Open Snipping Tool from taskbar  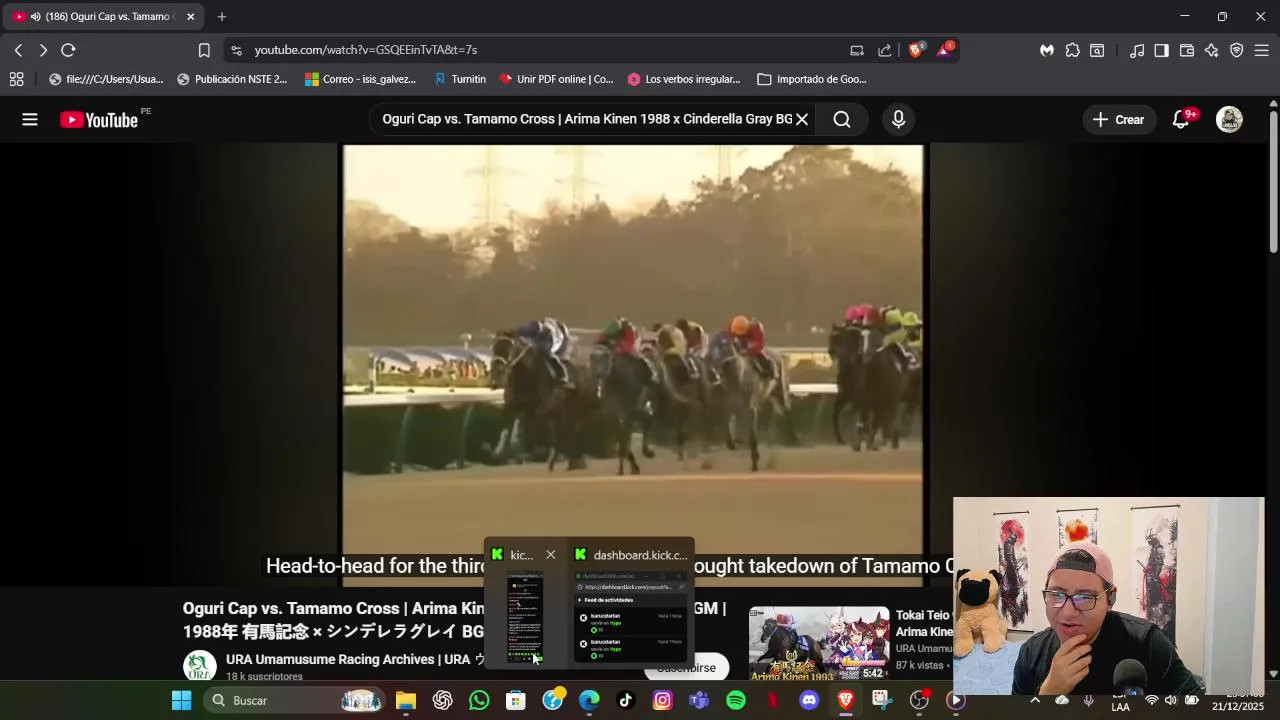[x=881, y=700]
